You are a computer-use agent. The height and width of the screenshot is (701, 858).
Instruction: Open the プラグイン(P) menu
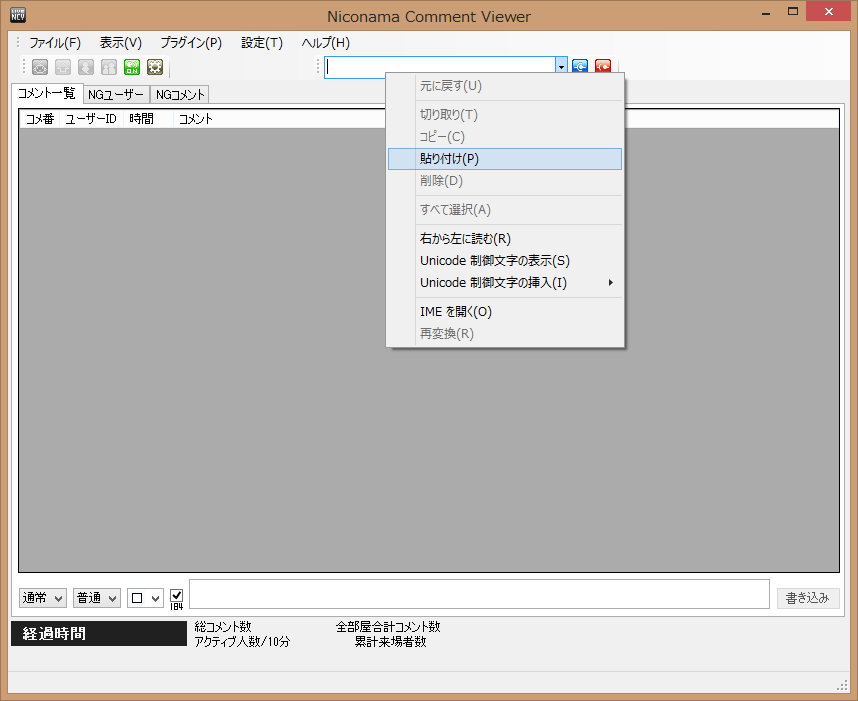click(x=191, y=43)
